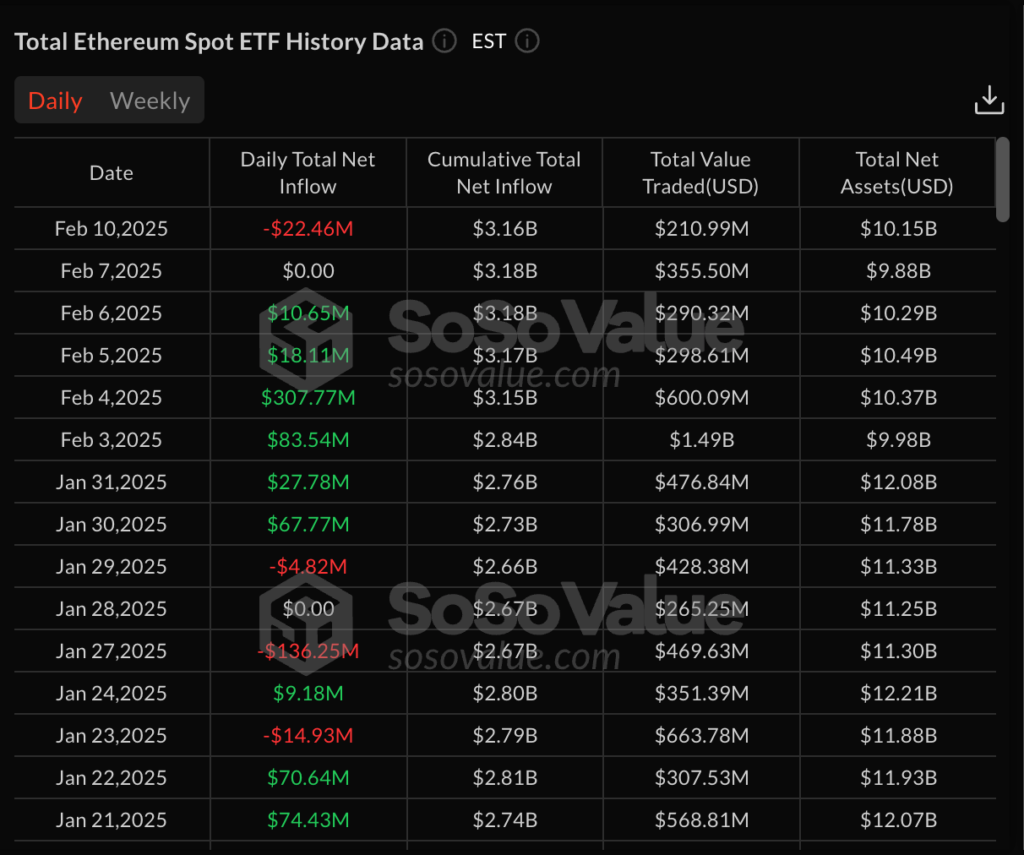Download the table data via download icon
This screenshot has height=855, width=1024.
pos(988,100)
